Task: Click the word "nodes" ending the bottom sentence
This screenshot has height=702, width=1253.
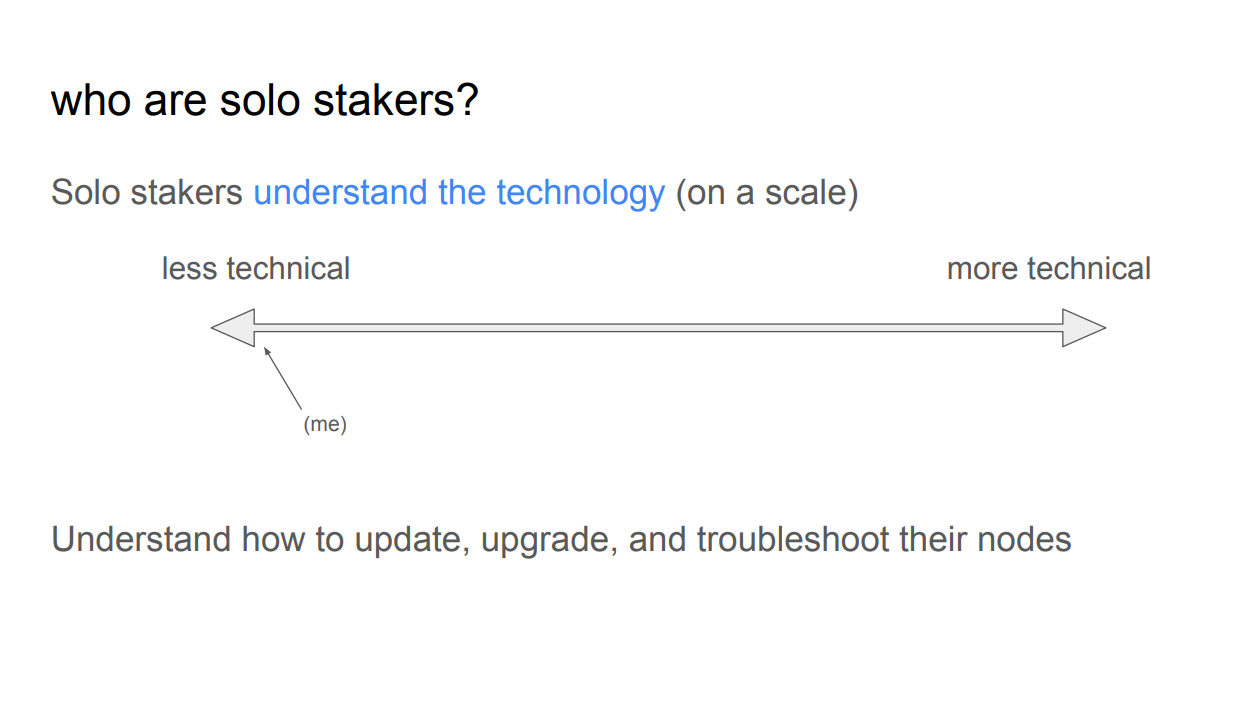Action: tap(1026, 540)
